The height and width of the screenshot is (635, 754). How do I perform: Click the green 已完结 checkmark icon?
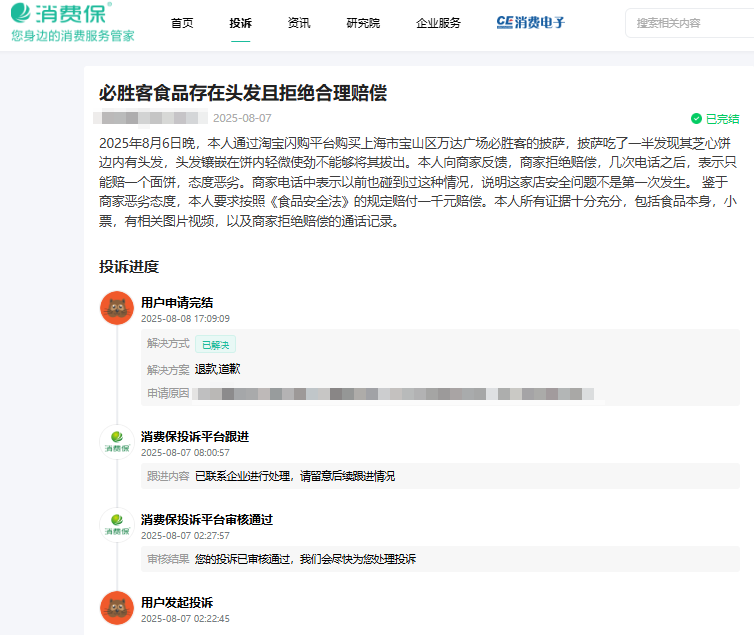coord(696,118)
